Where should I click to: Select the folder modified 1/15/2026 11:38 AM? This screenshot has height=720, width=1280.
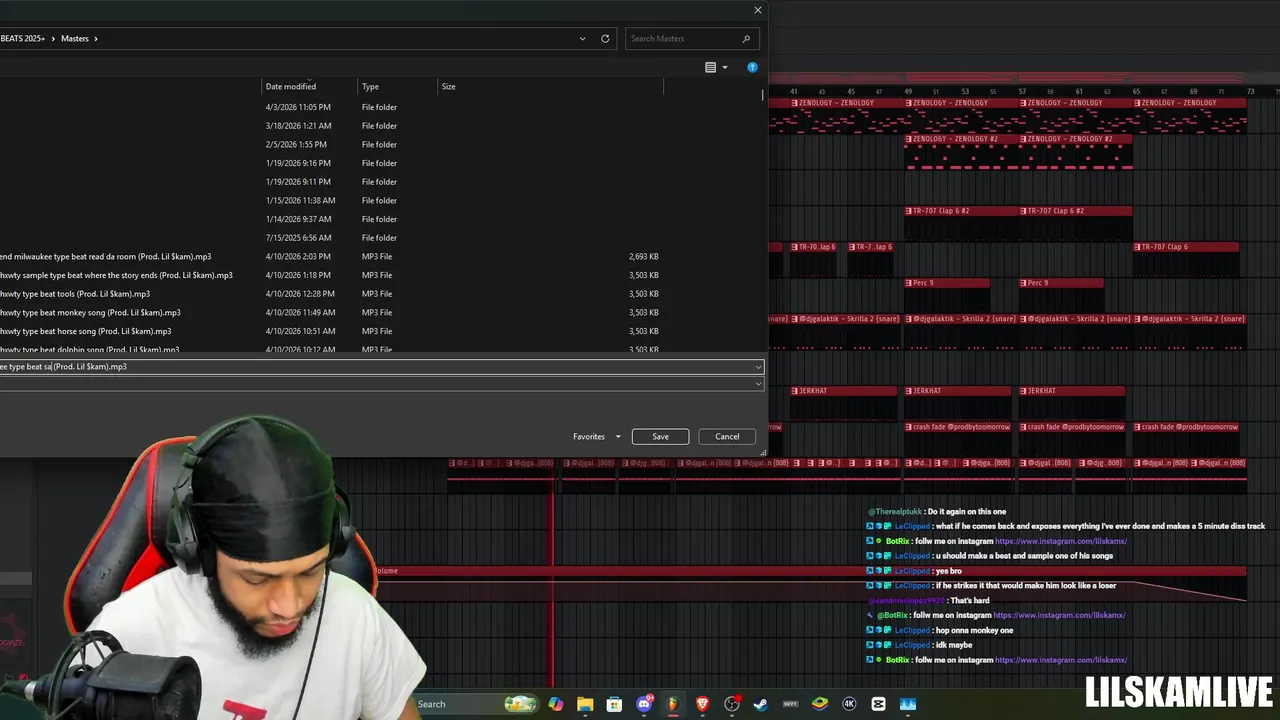click(x=331, y=200)
